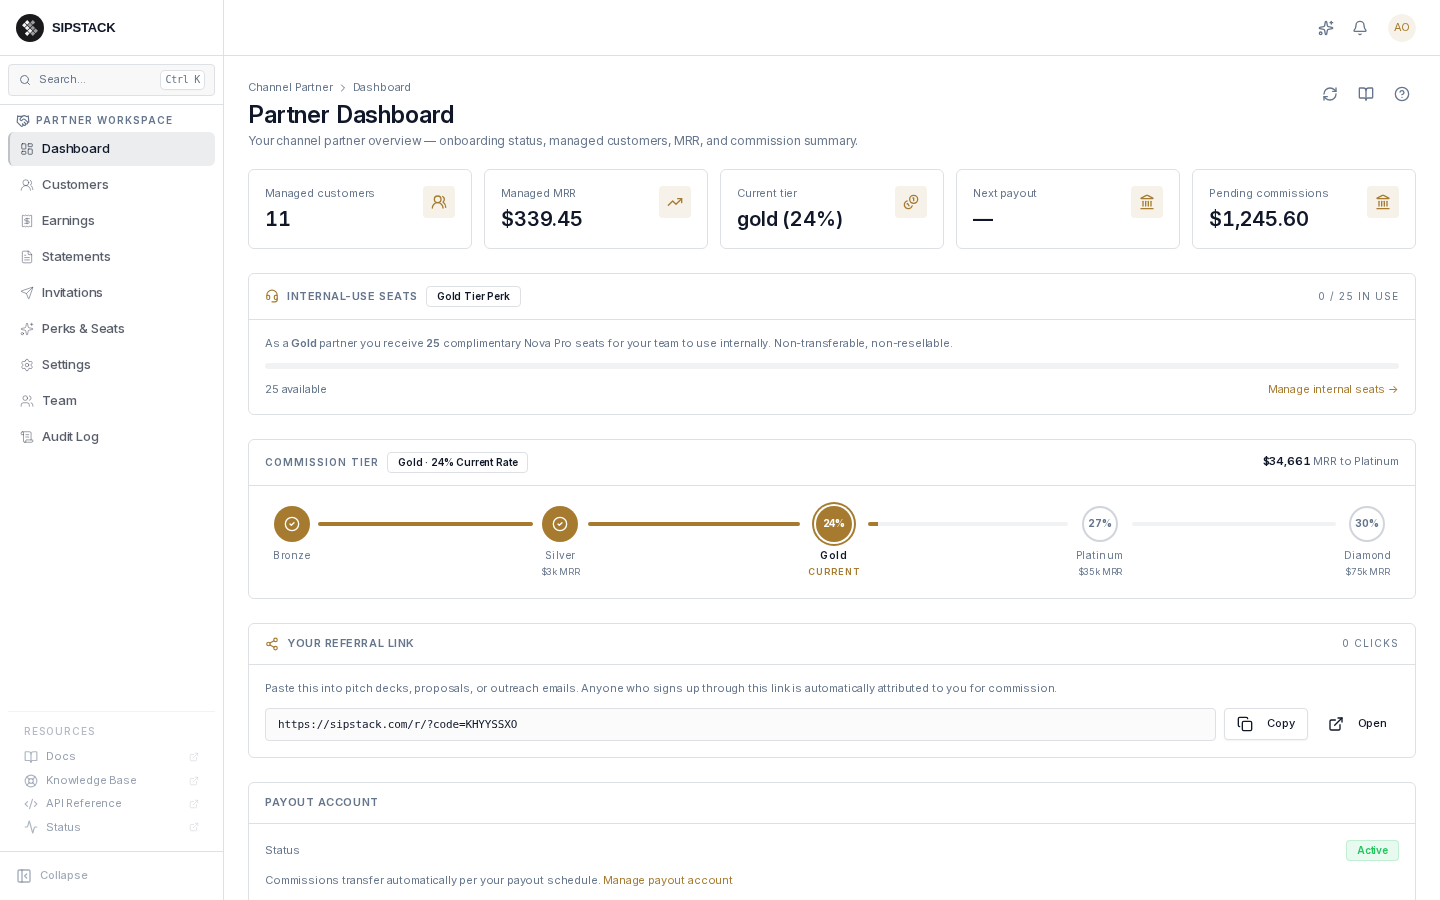Click the Gold 24% tier circle
1440x900 pixels.
pos(834,524)
